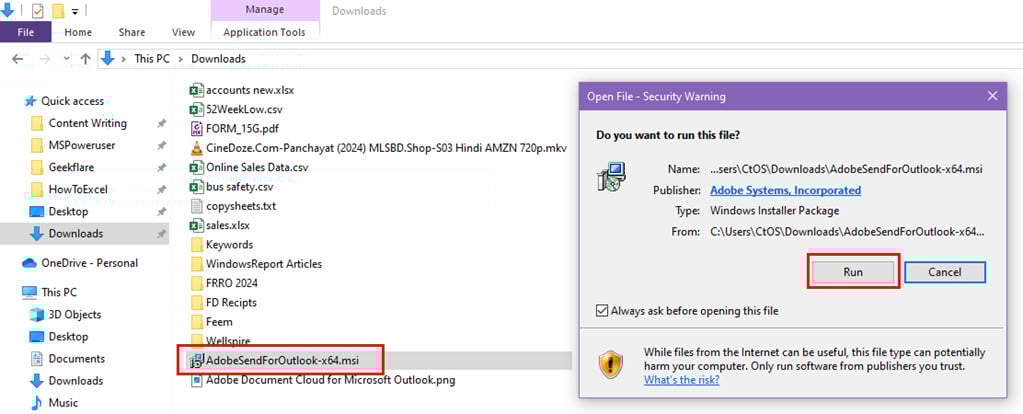Image resolution: width=1023 pixels, height=414 pixels.
Task: Open the What's the risk? link
Action: [x=681, y=379]
